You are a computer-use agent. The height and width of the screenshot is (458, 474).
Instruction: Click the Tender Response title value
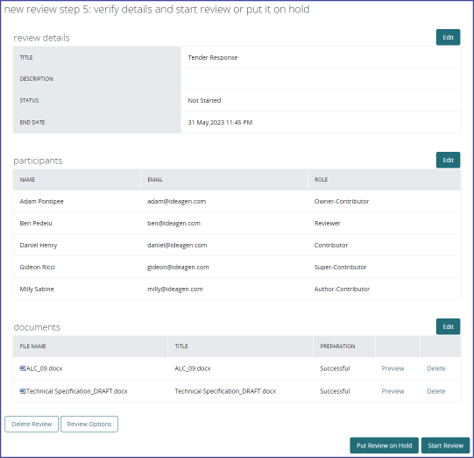click(213, 57)
